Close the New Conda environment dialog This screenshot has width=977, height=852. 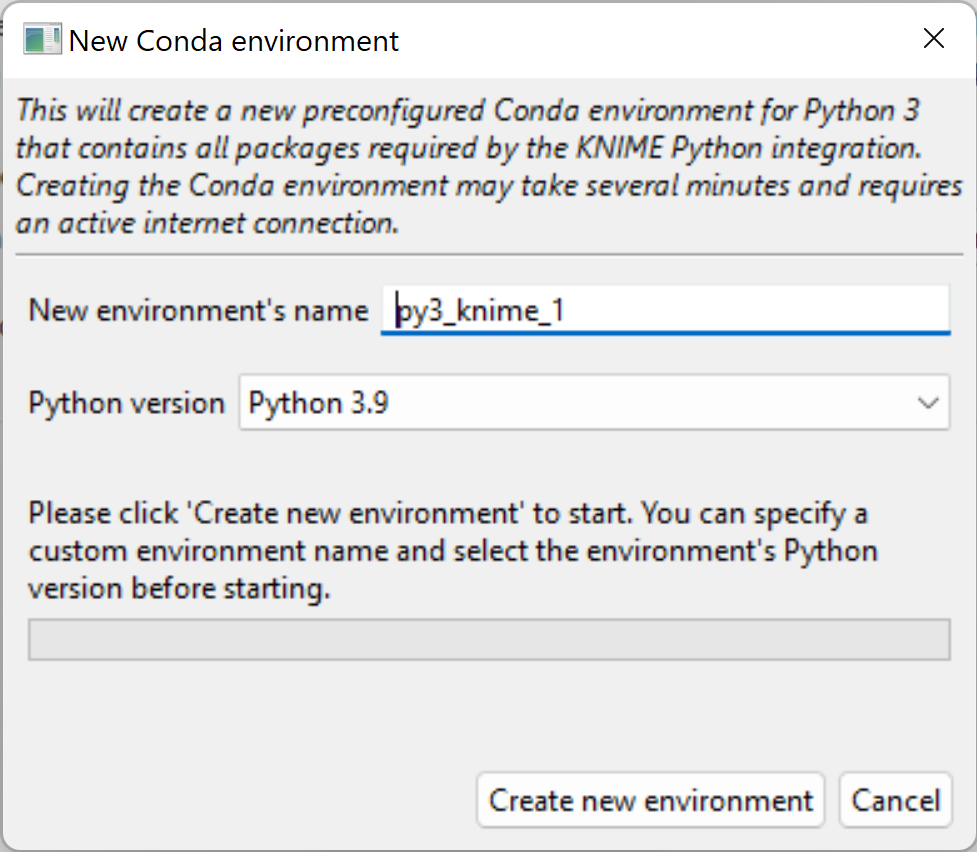tap(933, 39)
